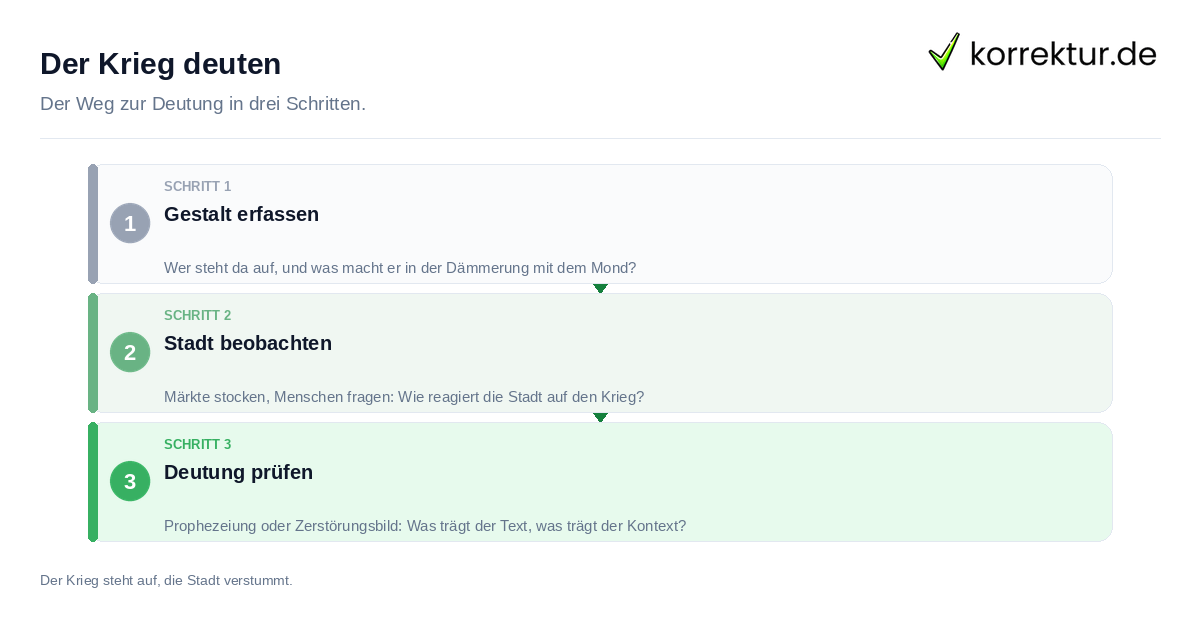
Task: Click the arrow between steps 2 and 3
Action: (x=600, y=417)
